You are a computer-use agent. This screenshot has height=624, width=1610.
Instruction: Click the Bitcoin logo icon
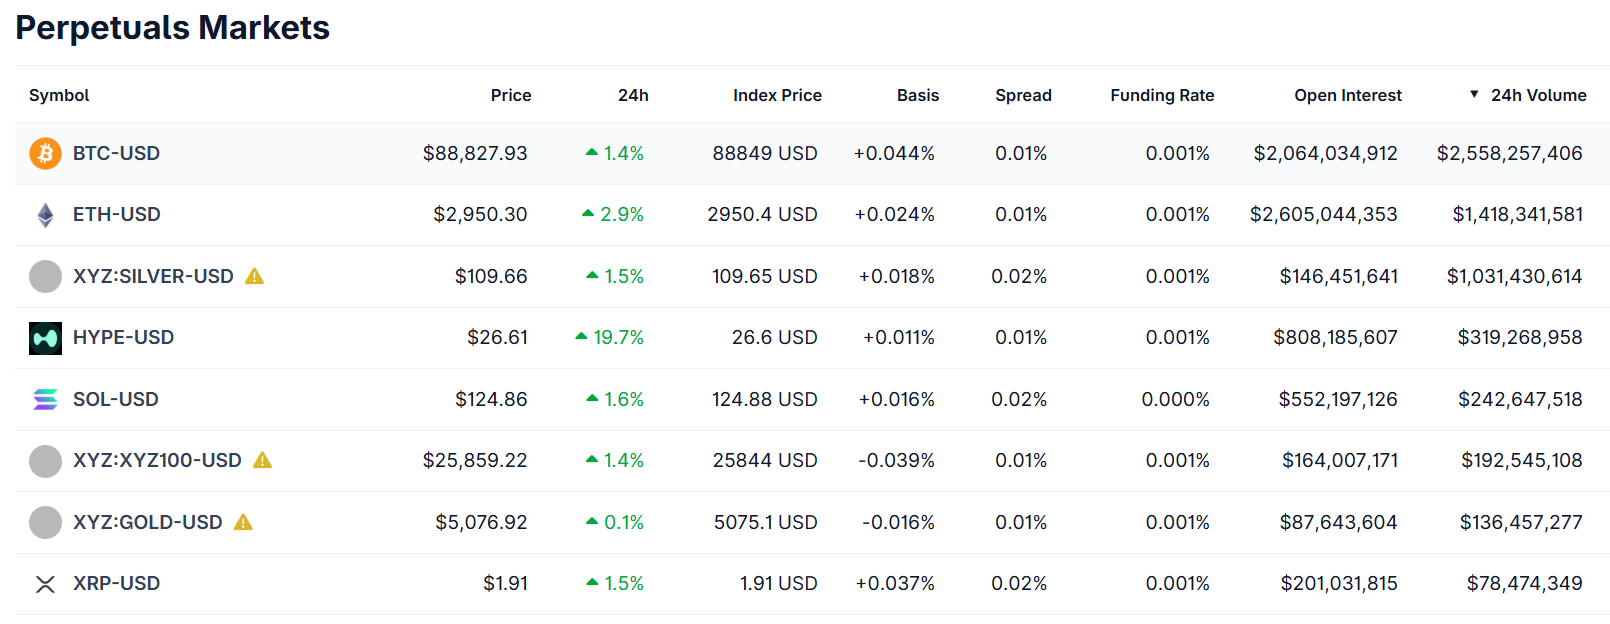click(45, 153)
